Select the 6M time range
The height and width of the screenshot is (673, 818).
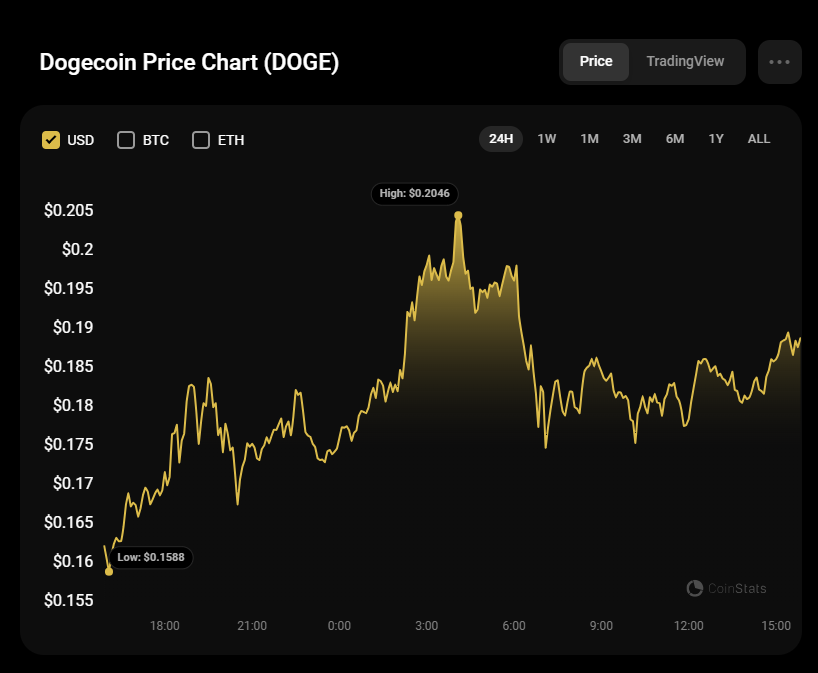[675, 139]
